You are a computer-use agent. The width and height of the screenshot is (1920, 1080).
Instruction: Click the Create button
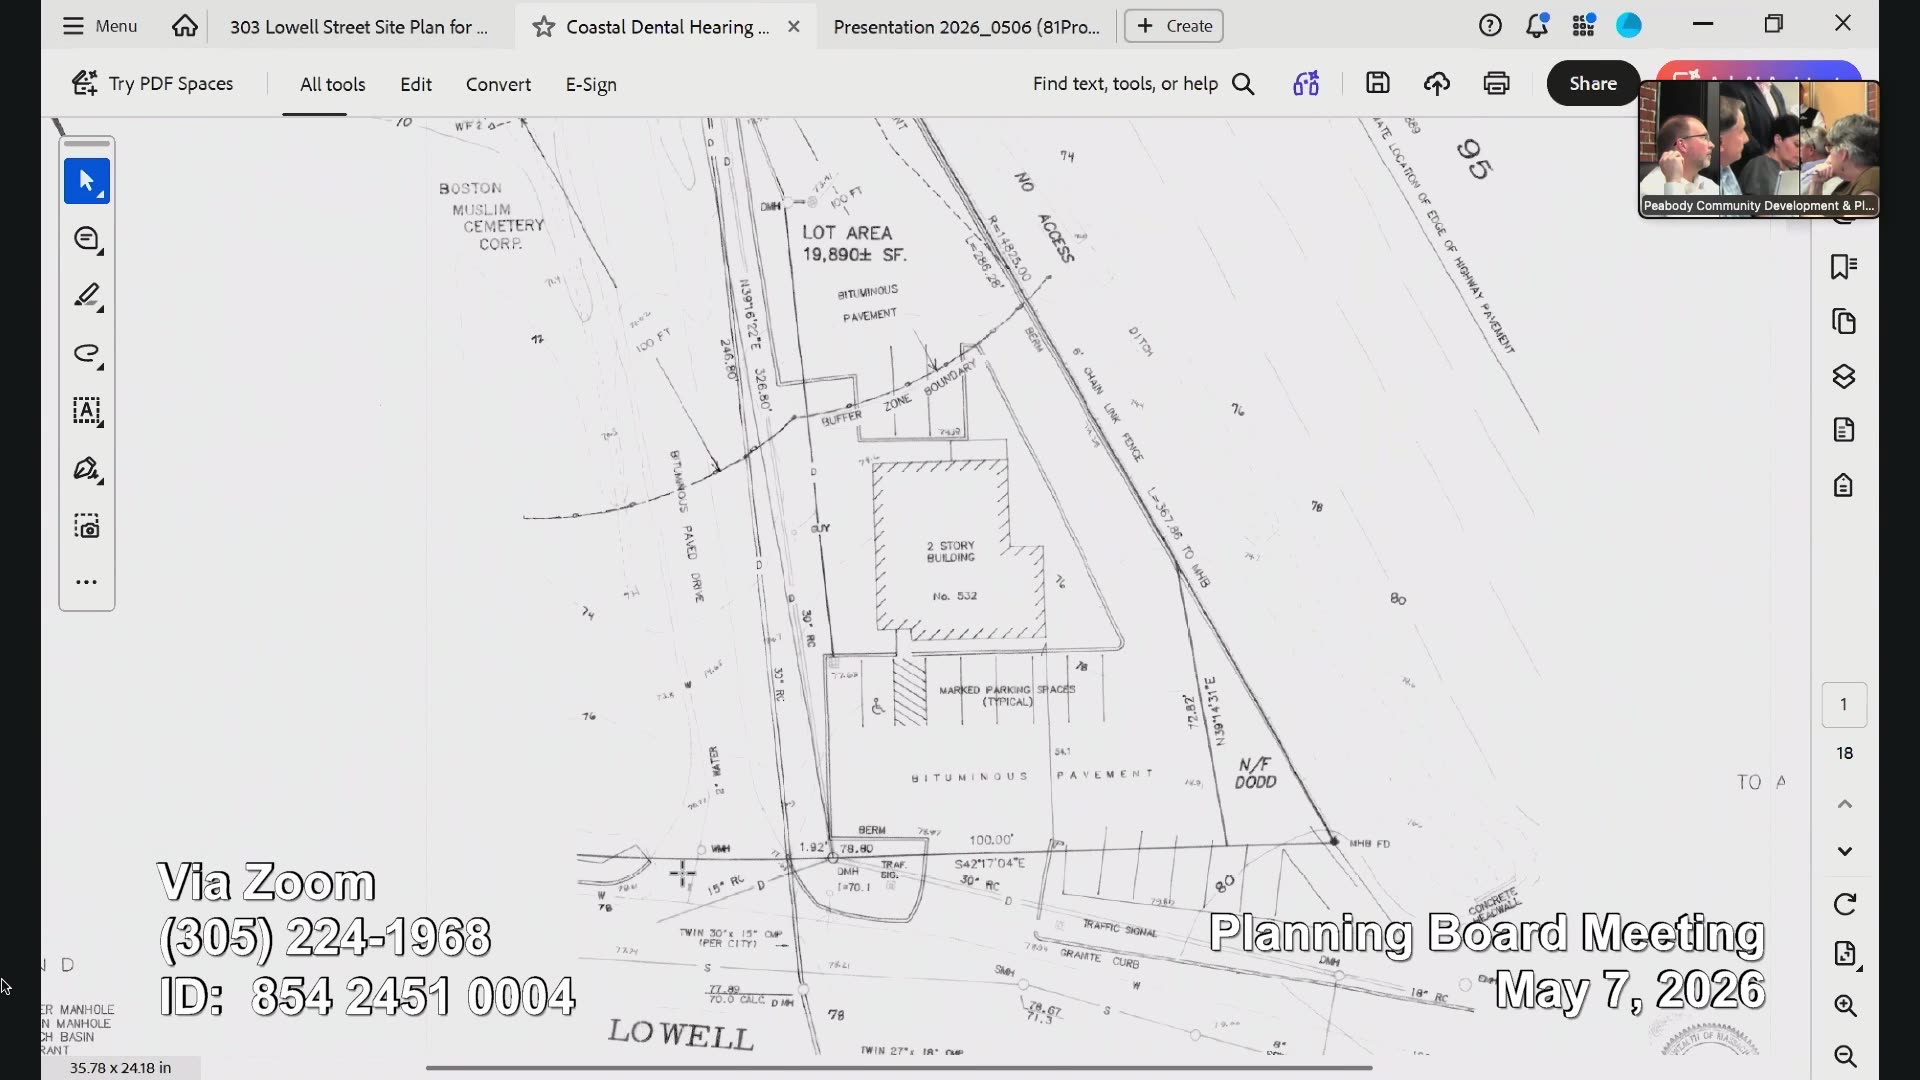point(1174,26)
